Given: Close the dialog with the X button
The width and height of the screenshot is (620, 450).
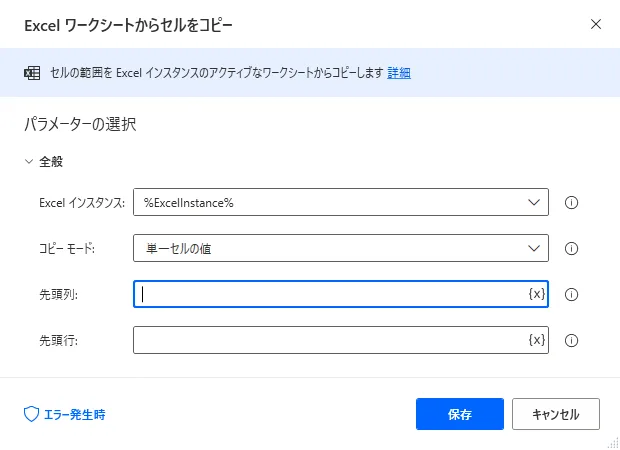Looking at the screenshot, I should [596, 23].
